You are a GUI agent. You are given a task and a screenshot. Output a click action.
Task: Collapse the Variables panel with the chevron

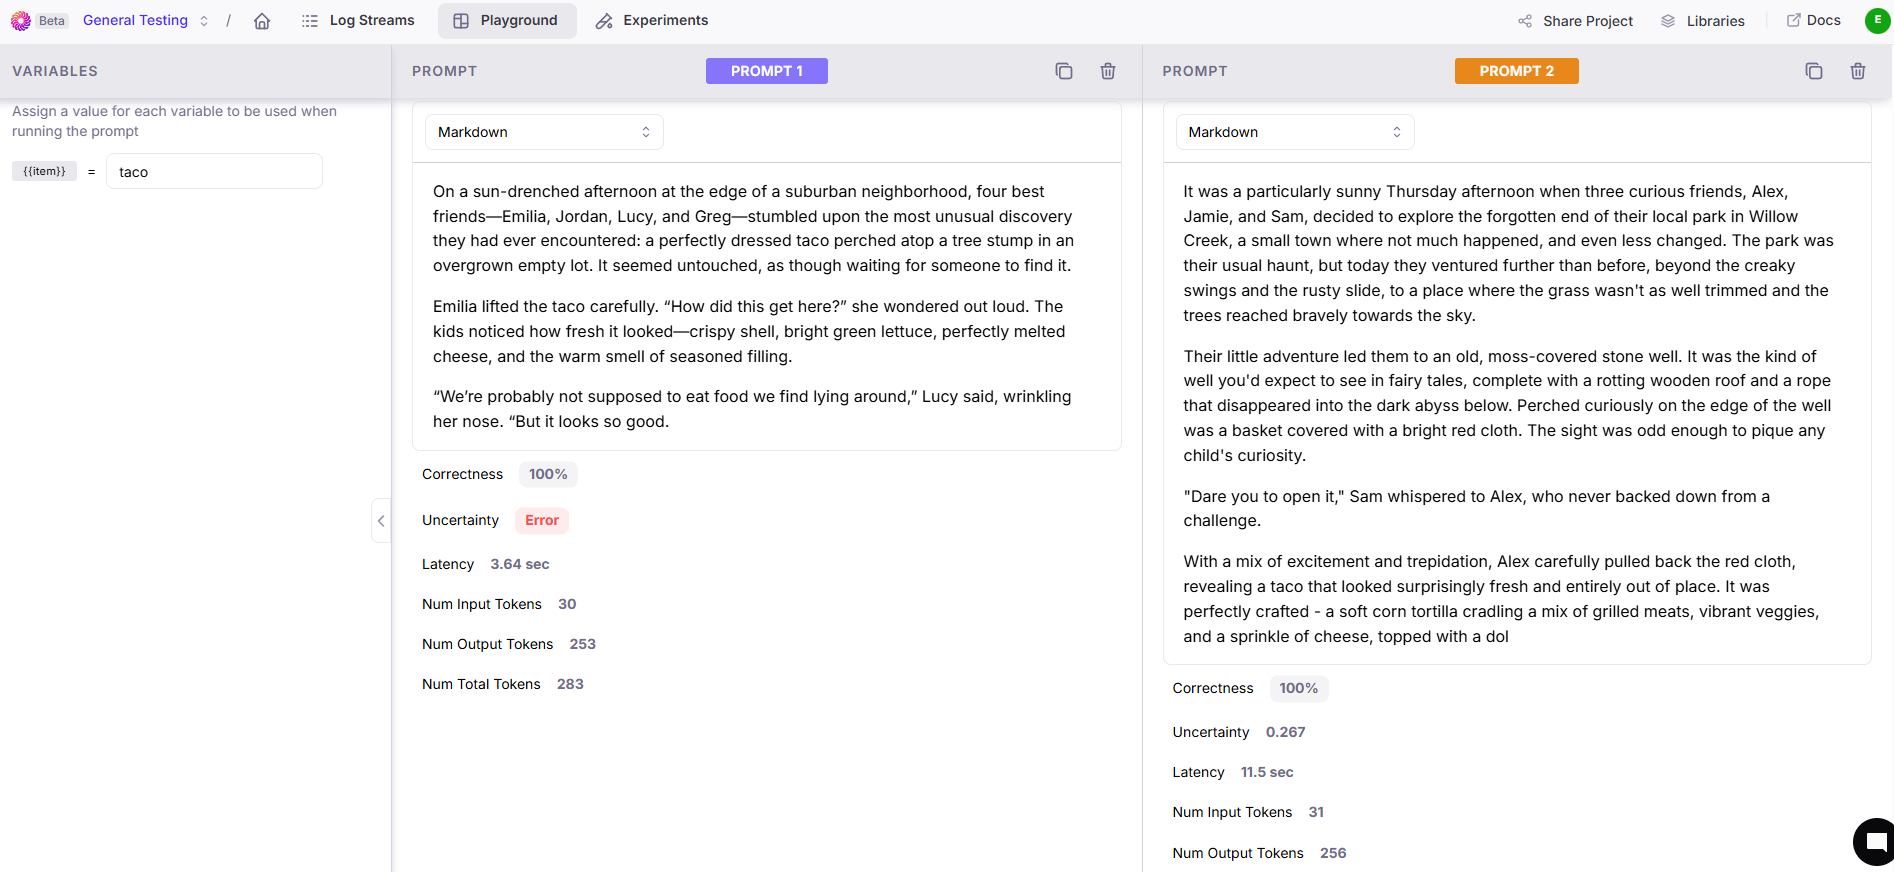[x=381, y=520]
